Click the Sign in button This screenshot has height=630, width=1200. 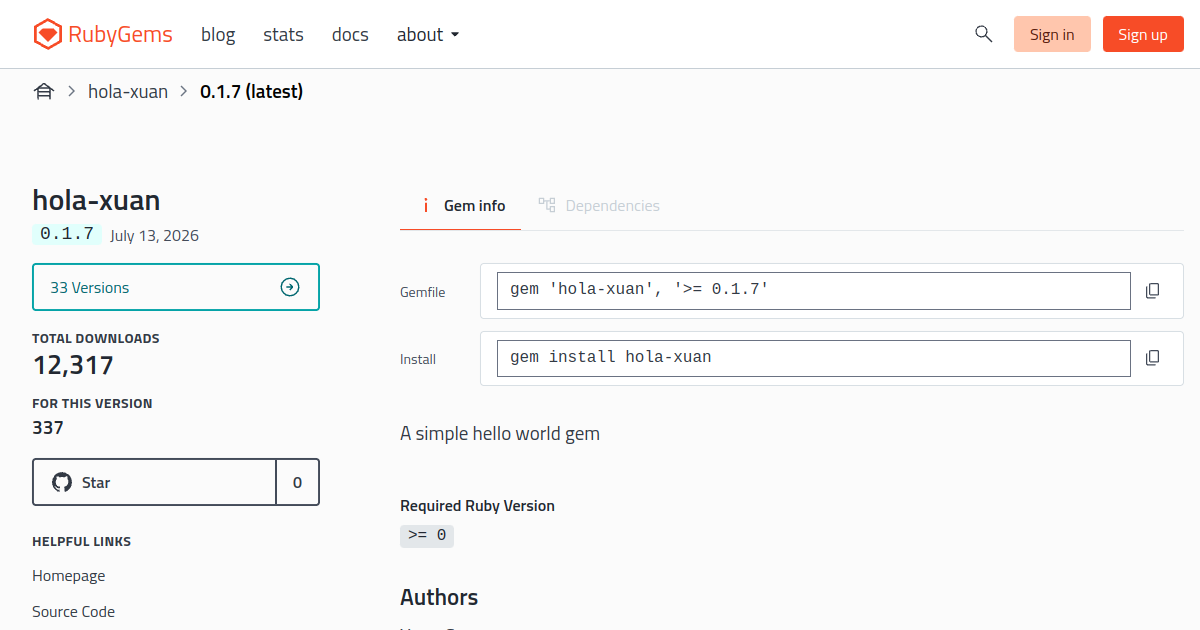[1052, 34]
